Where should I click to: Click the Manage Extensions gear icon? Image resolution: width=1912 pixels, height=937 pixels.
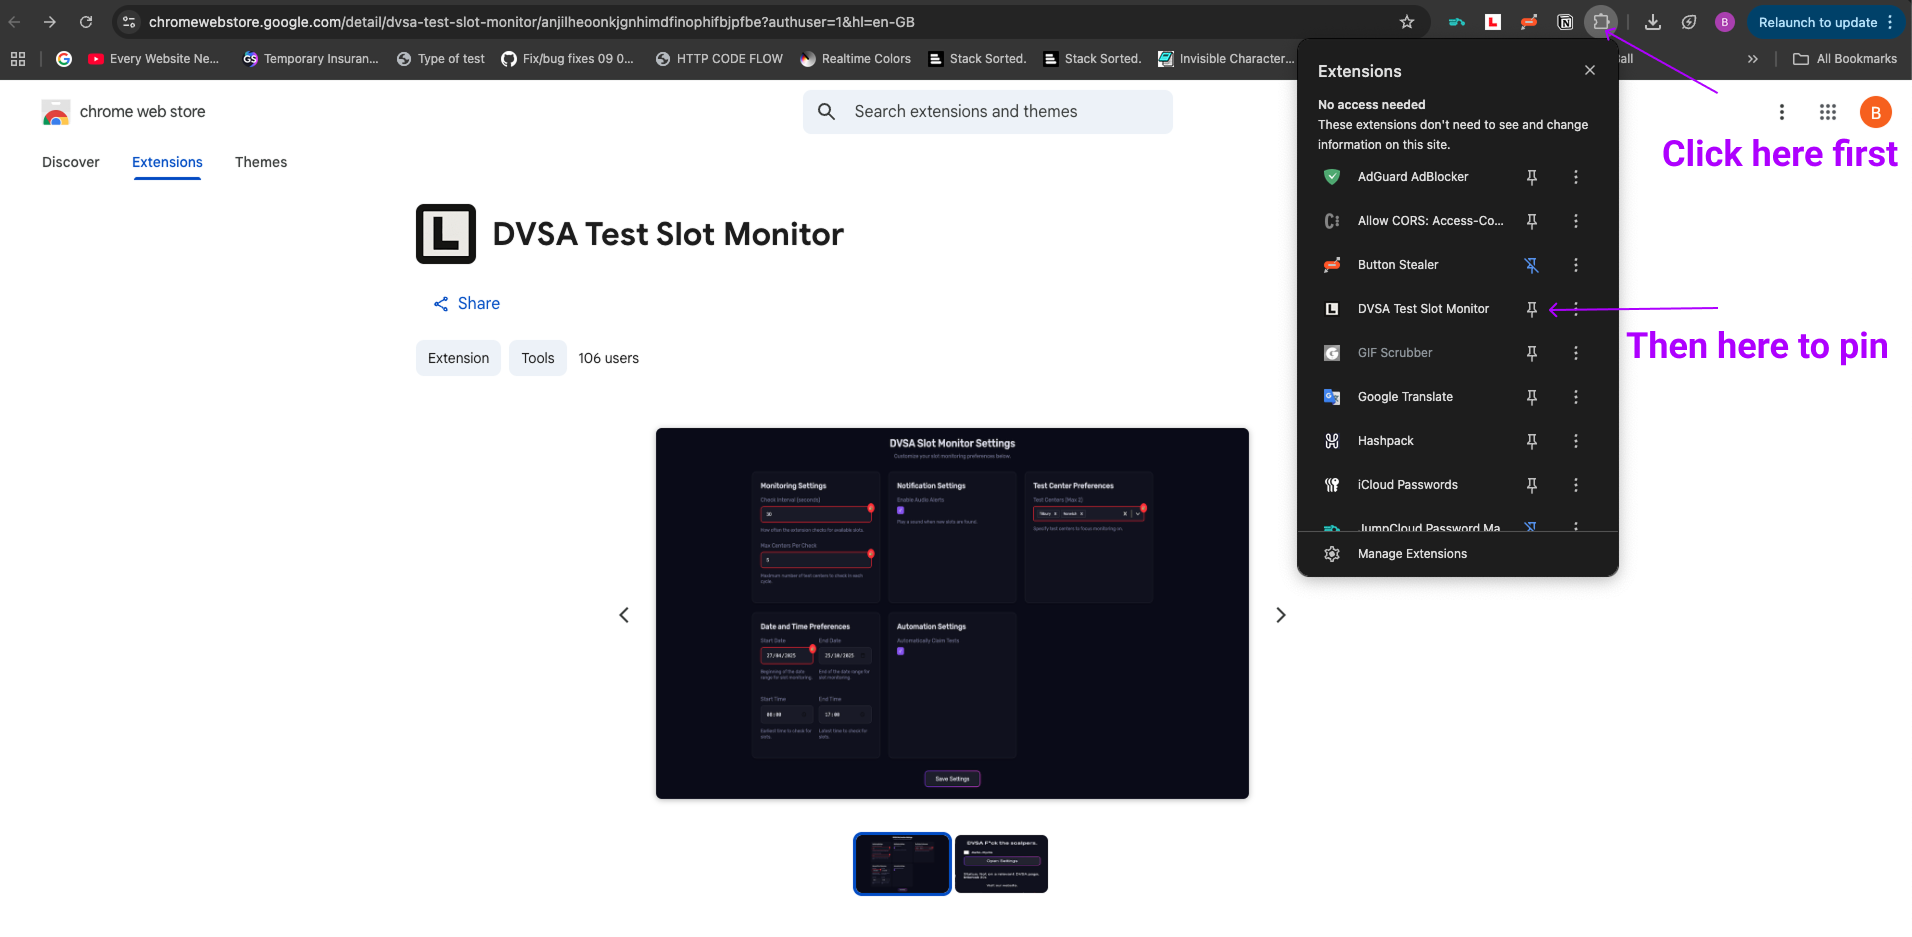point(1332,554)
